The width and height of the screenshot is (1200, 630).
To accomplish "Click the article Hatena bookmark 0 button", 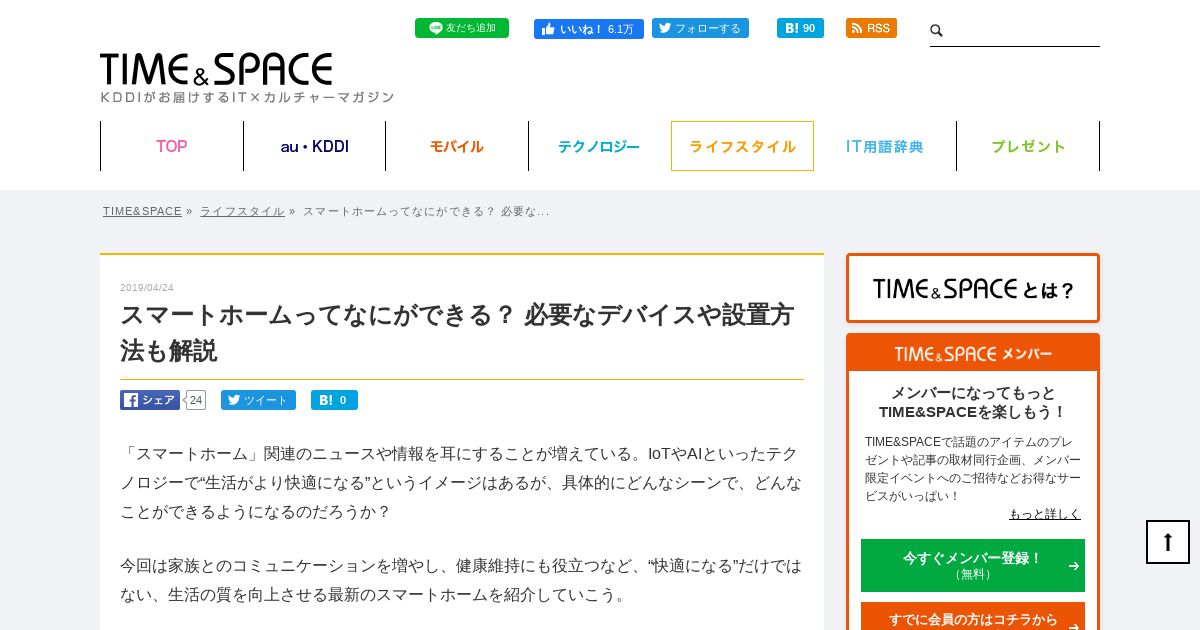I will pyautogui.click(x=334, y=400).
